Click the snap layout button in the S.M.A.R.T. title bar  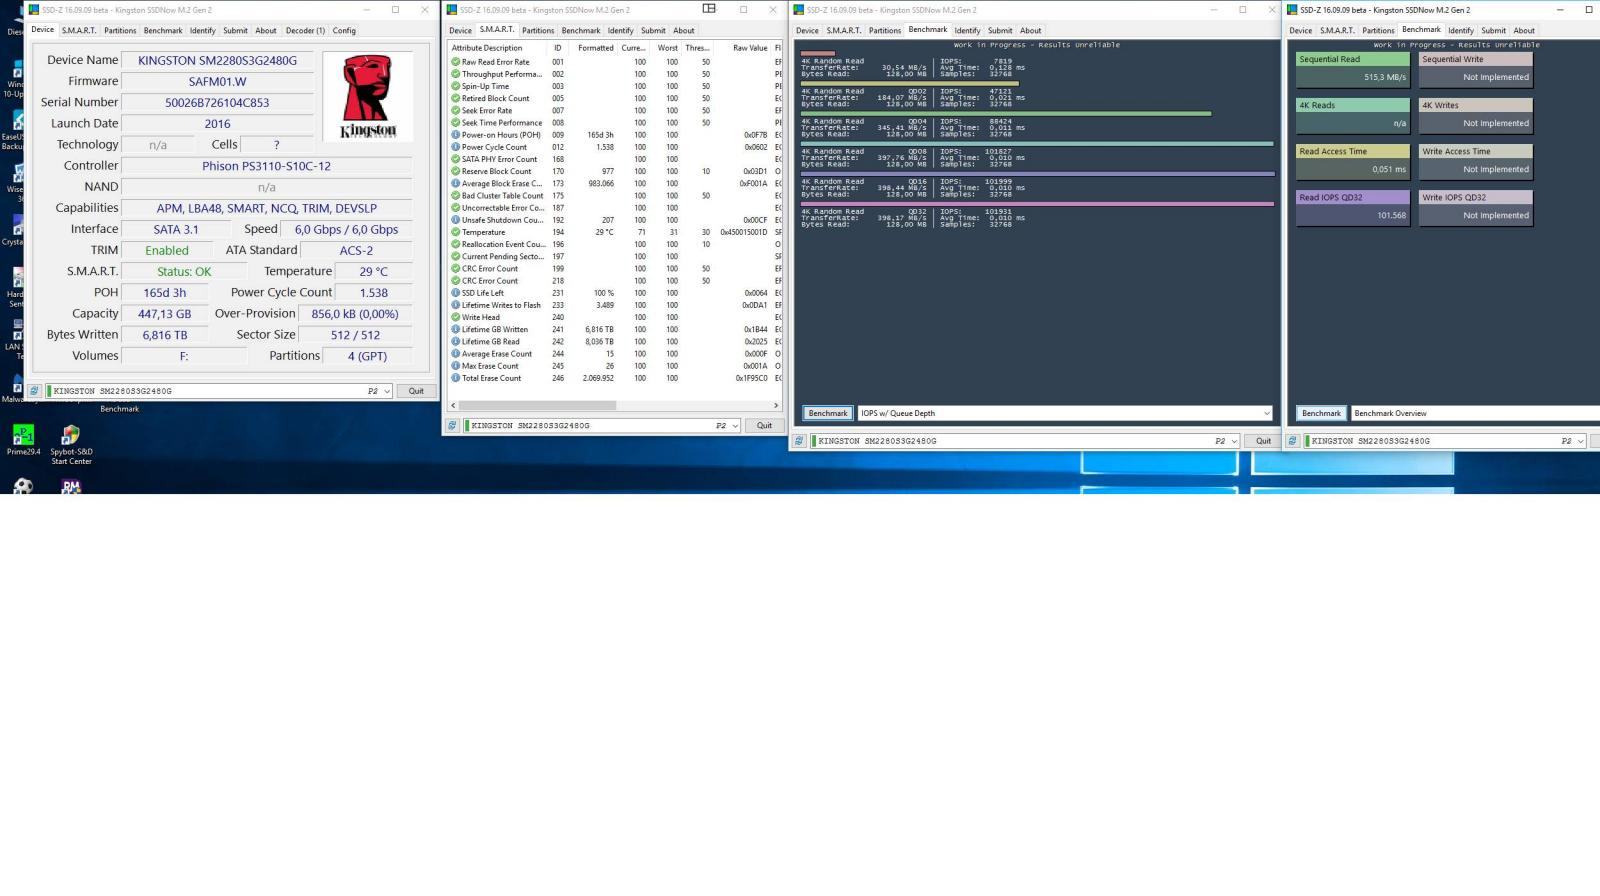(709, 9)
